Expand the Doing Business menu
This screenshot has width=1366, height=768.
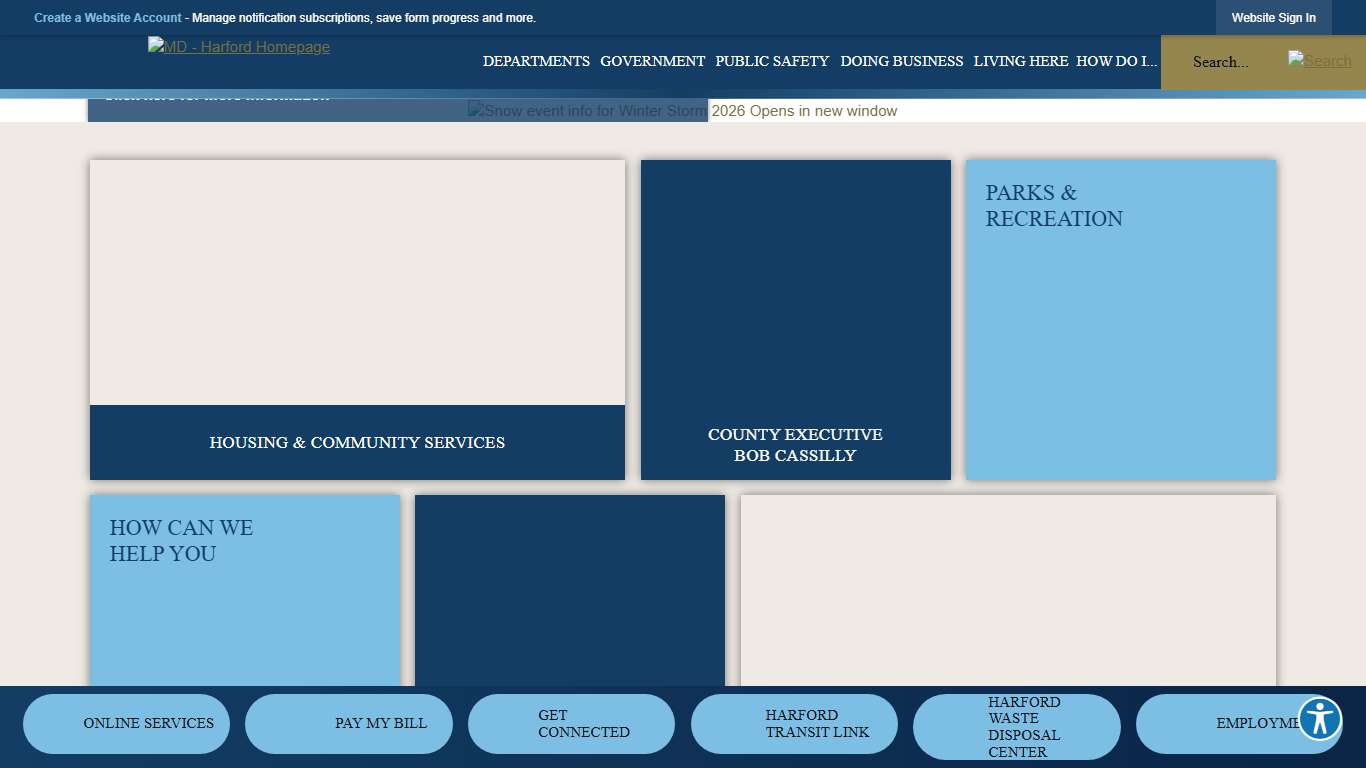tap(901, 61)
